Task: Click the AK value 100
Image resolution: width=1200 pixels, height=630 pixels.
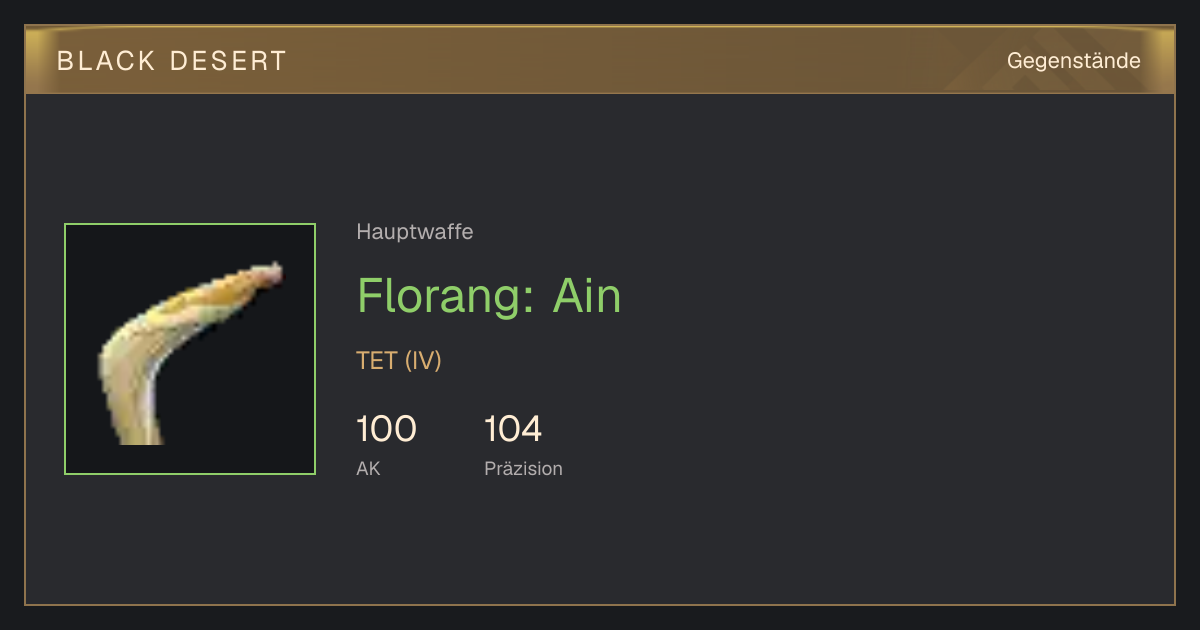Action: (x=386, y=429)
